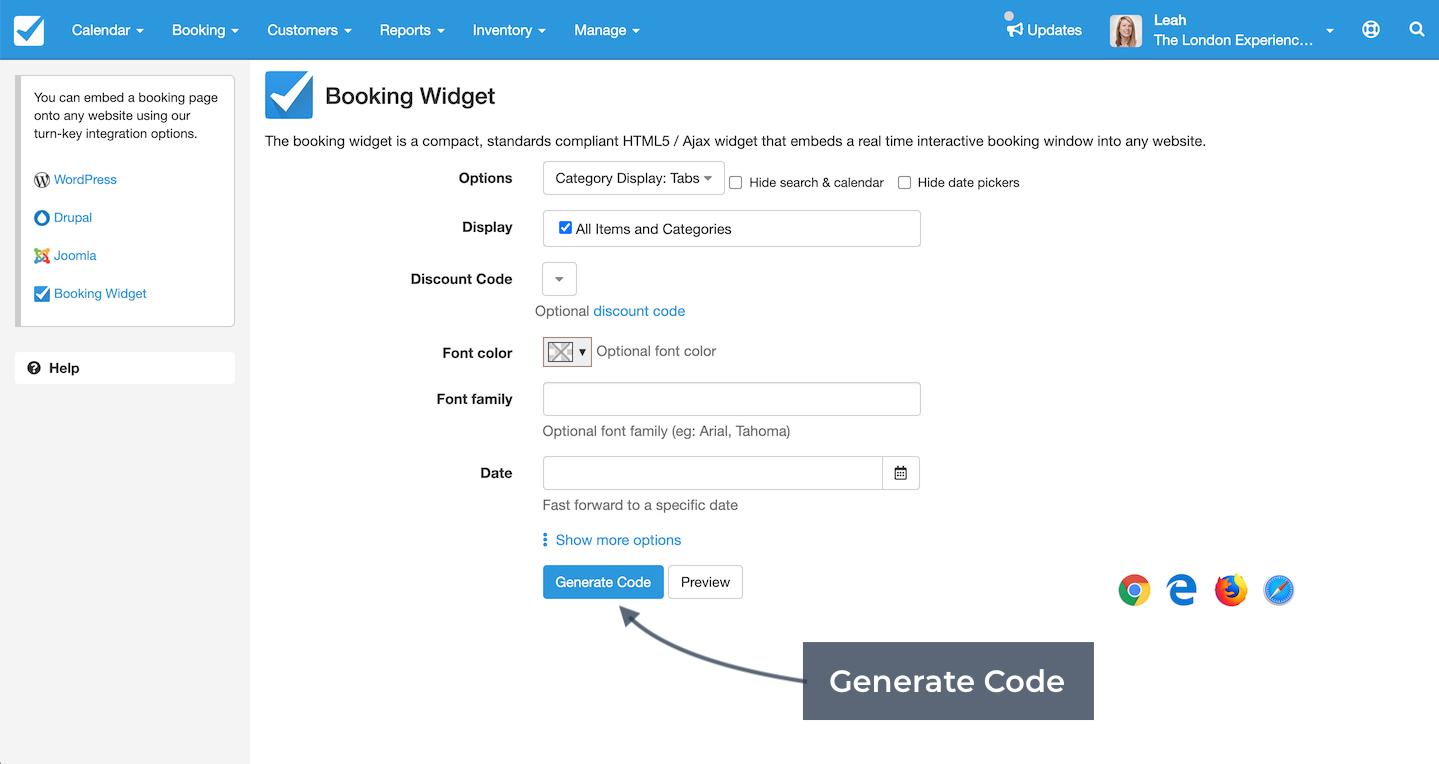Click the empty font color swatch
1439x764 pixels.
560,352
